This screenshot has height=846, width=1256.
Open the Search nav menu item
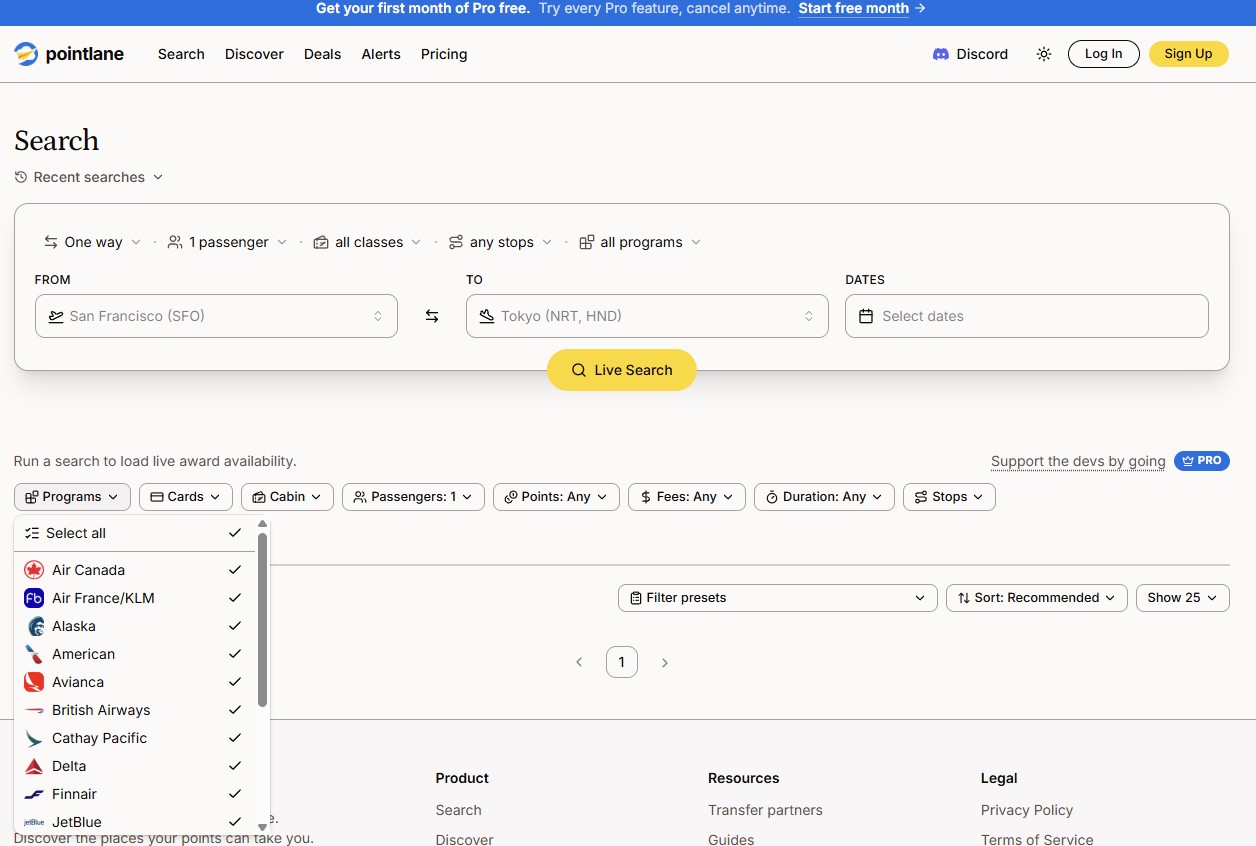click(181, 54)
